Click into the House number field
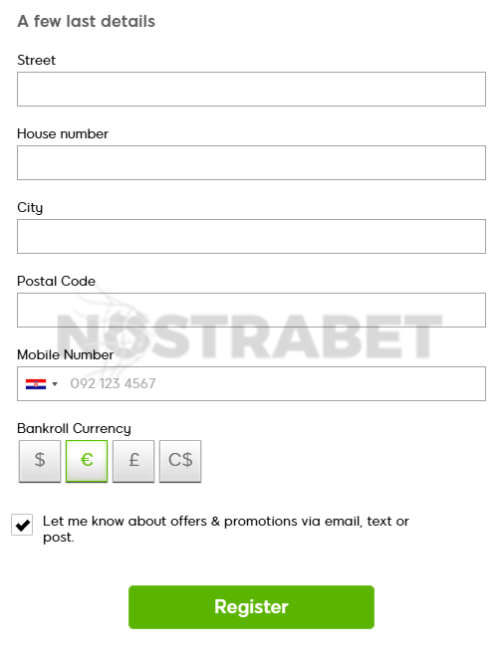500x662 pixels. 251,163
